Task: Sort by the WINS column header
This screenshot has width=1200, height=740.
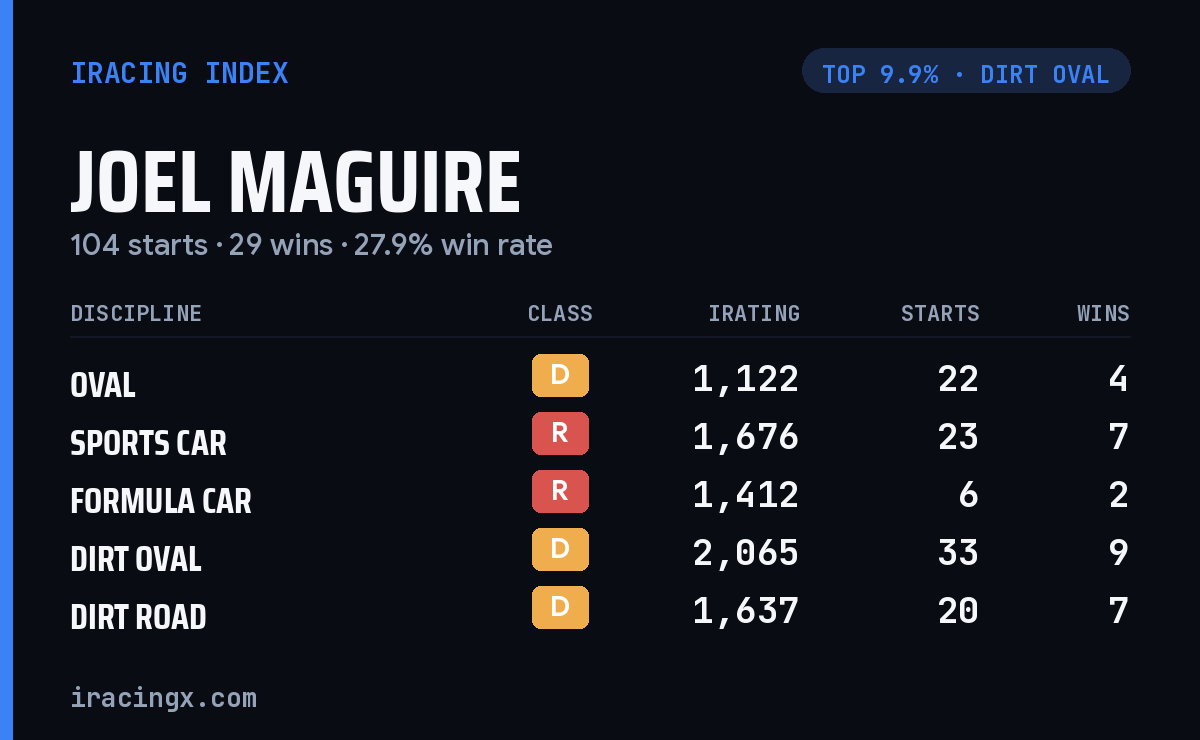Action: point(1103,313)
